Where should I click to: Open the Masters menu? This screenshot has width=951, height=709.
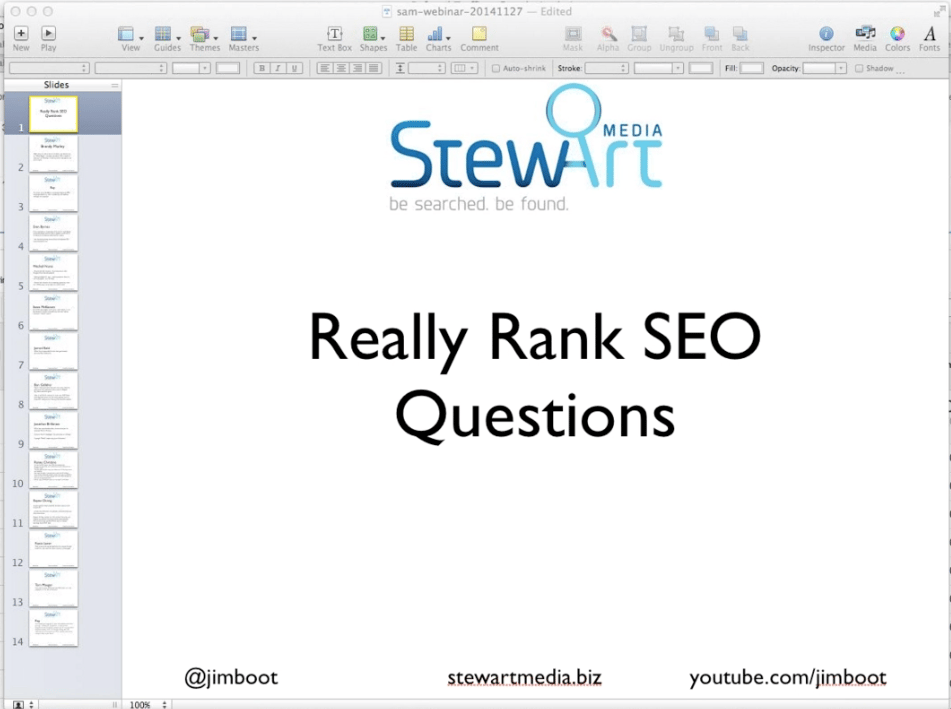(x=243, y=39)
